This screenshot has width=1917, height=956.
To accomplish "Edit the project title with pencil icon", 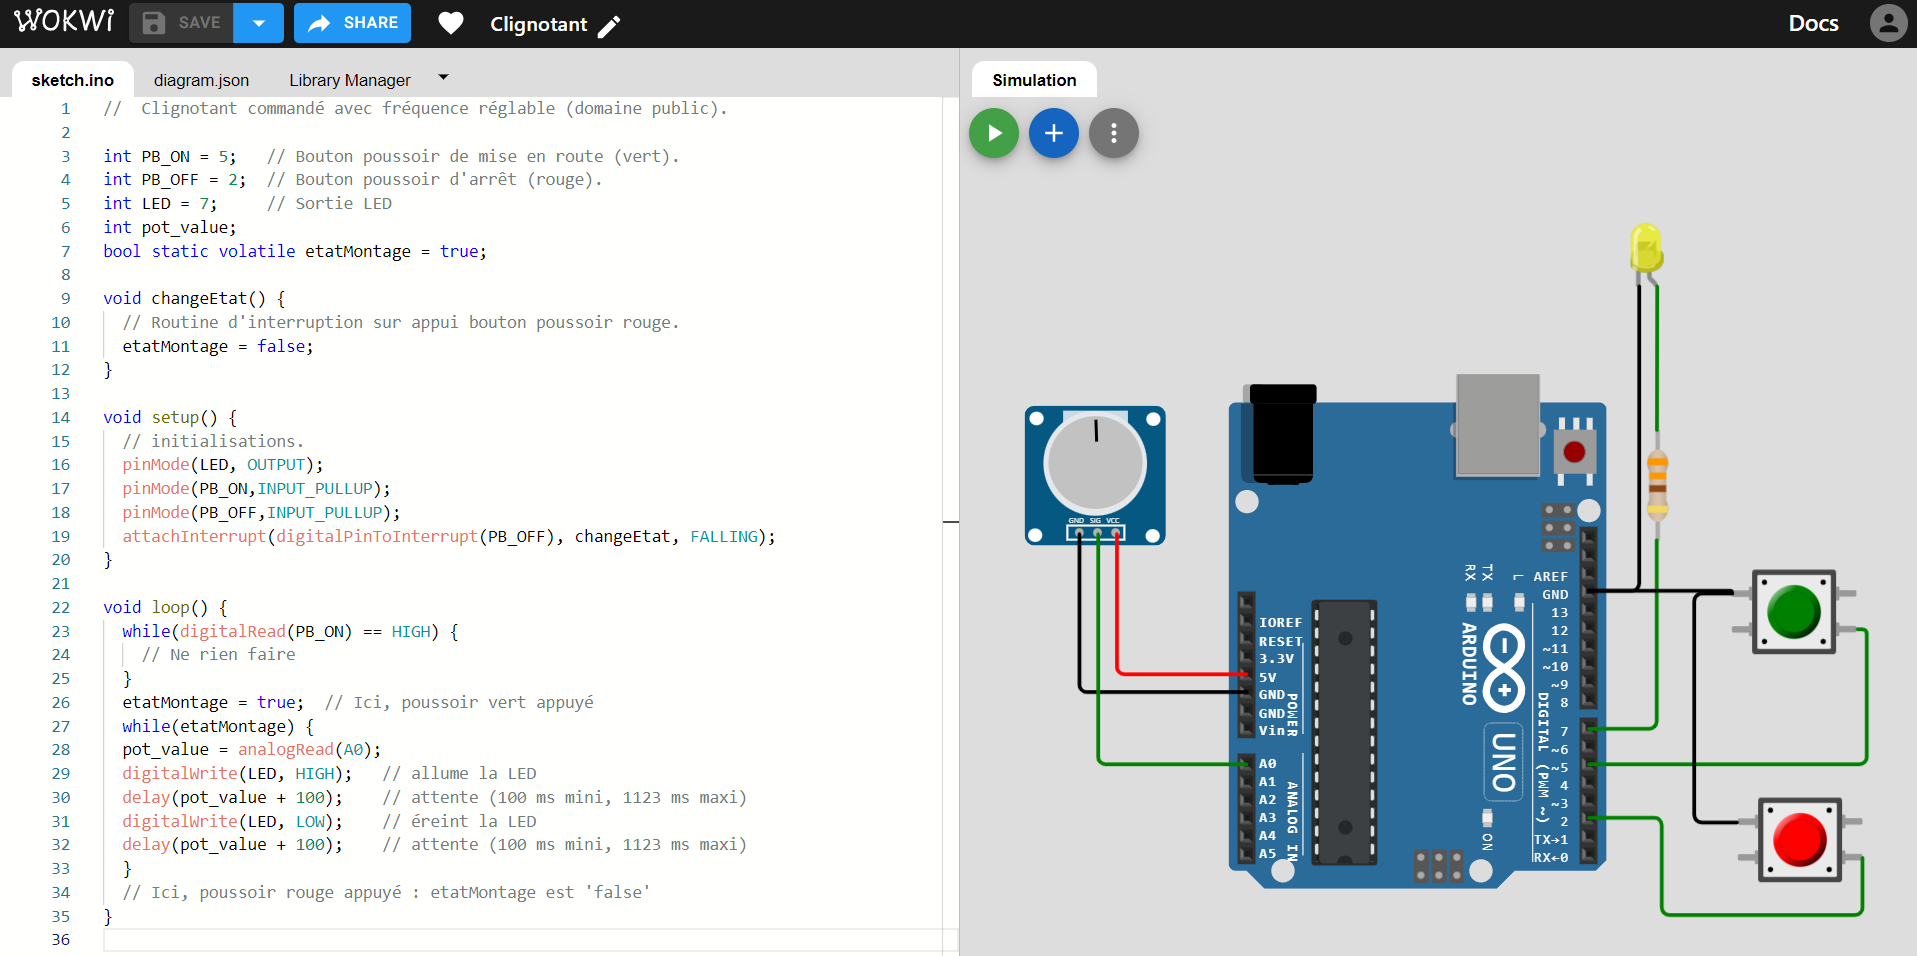I will click(609, 26).
